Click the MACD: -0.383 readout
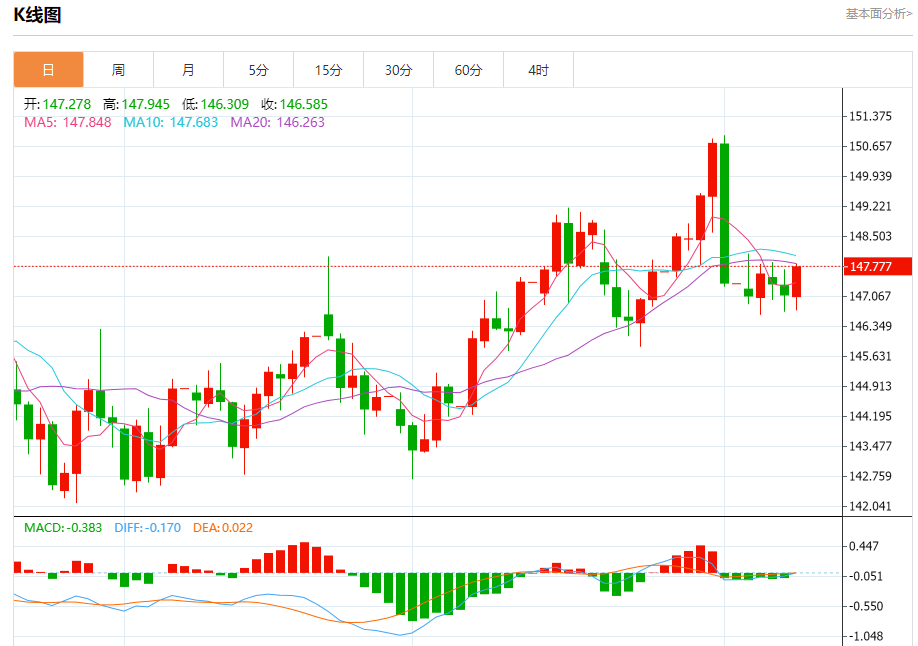This screenshot has width=918, height=646. click(63, 528)
